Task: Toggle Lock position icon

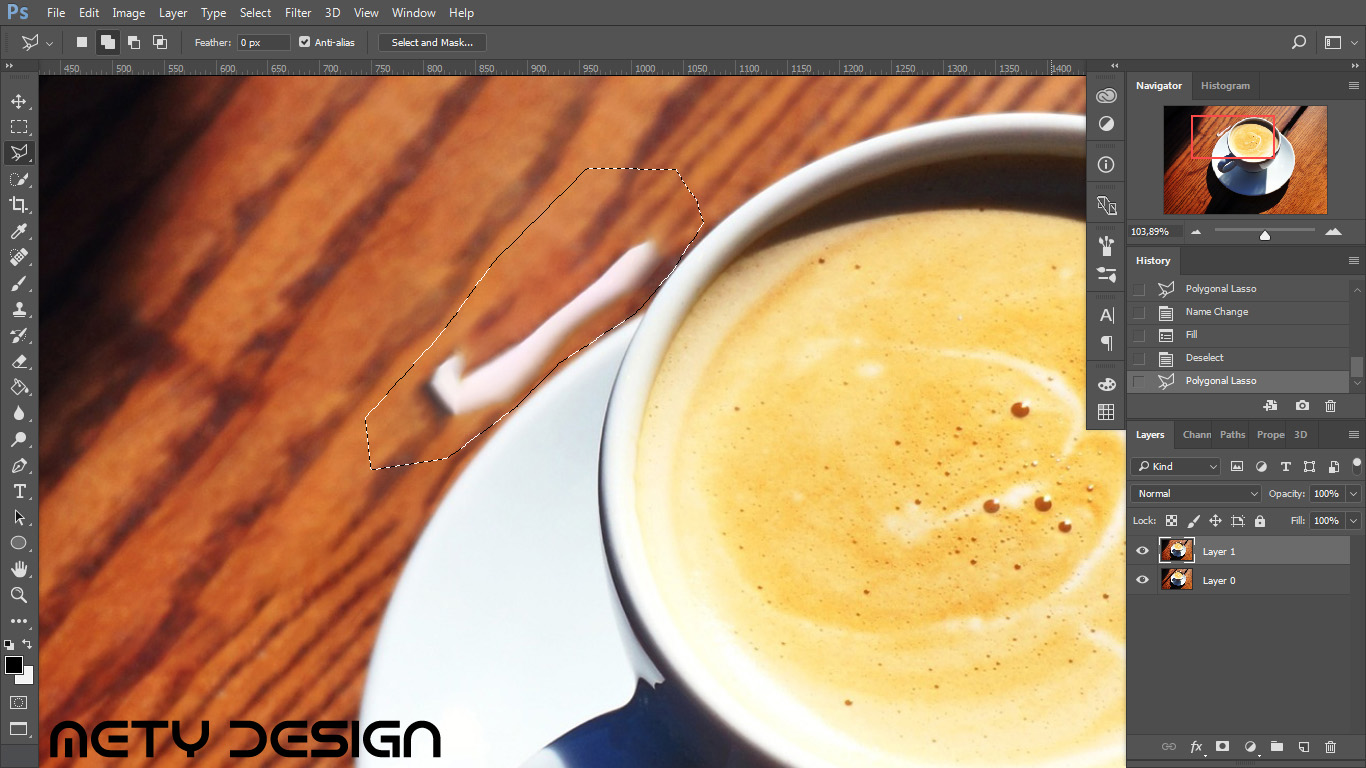Action: point(1215,521)
